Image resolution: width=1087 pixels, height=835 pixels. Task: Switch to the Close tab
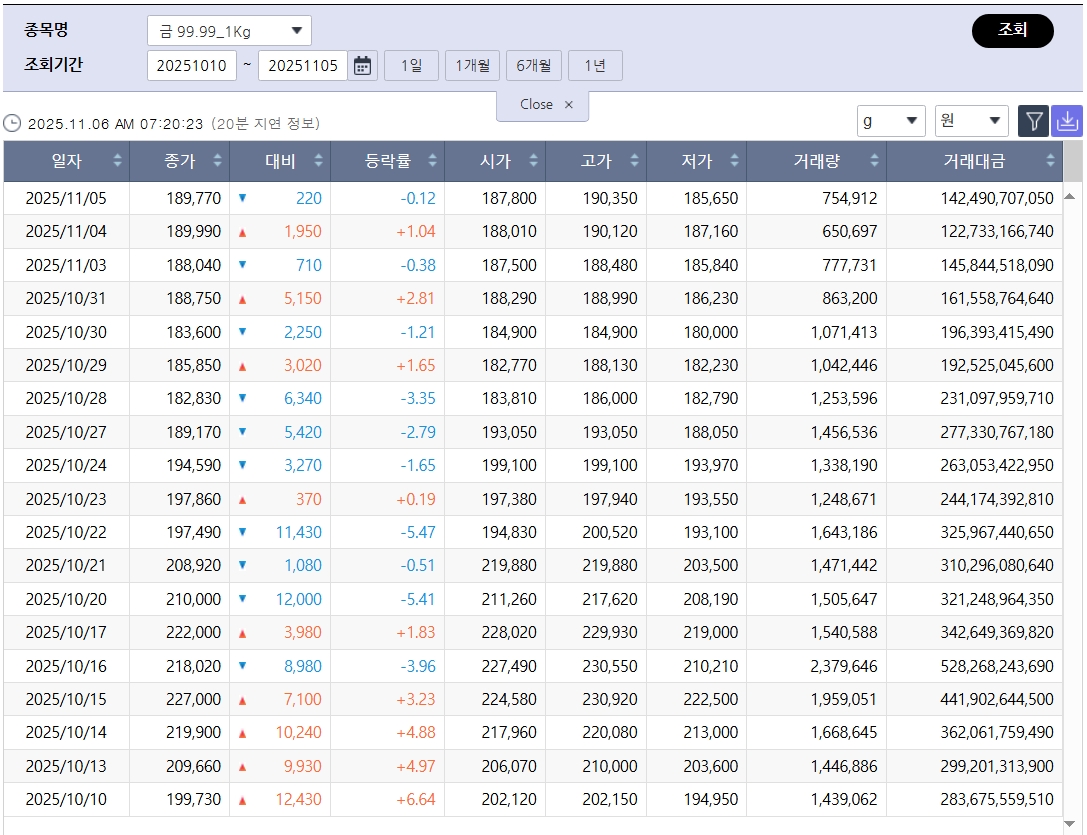[x=536, y=104]
